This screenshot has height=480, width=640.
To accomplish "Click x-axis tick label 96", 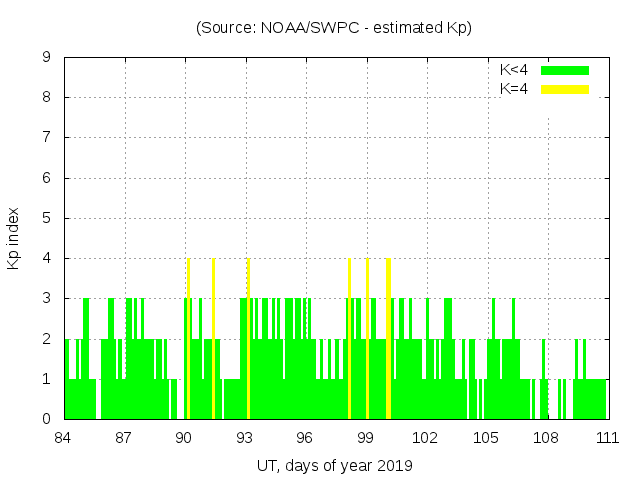I will coord(305,438).
